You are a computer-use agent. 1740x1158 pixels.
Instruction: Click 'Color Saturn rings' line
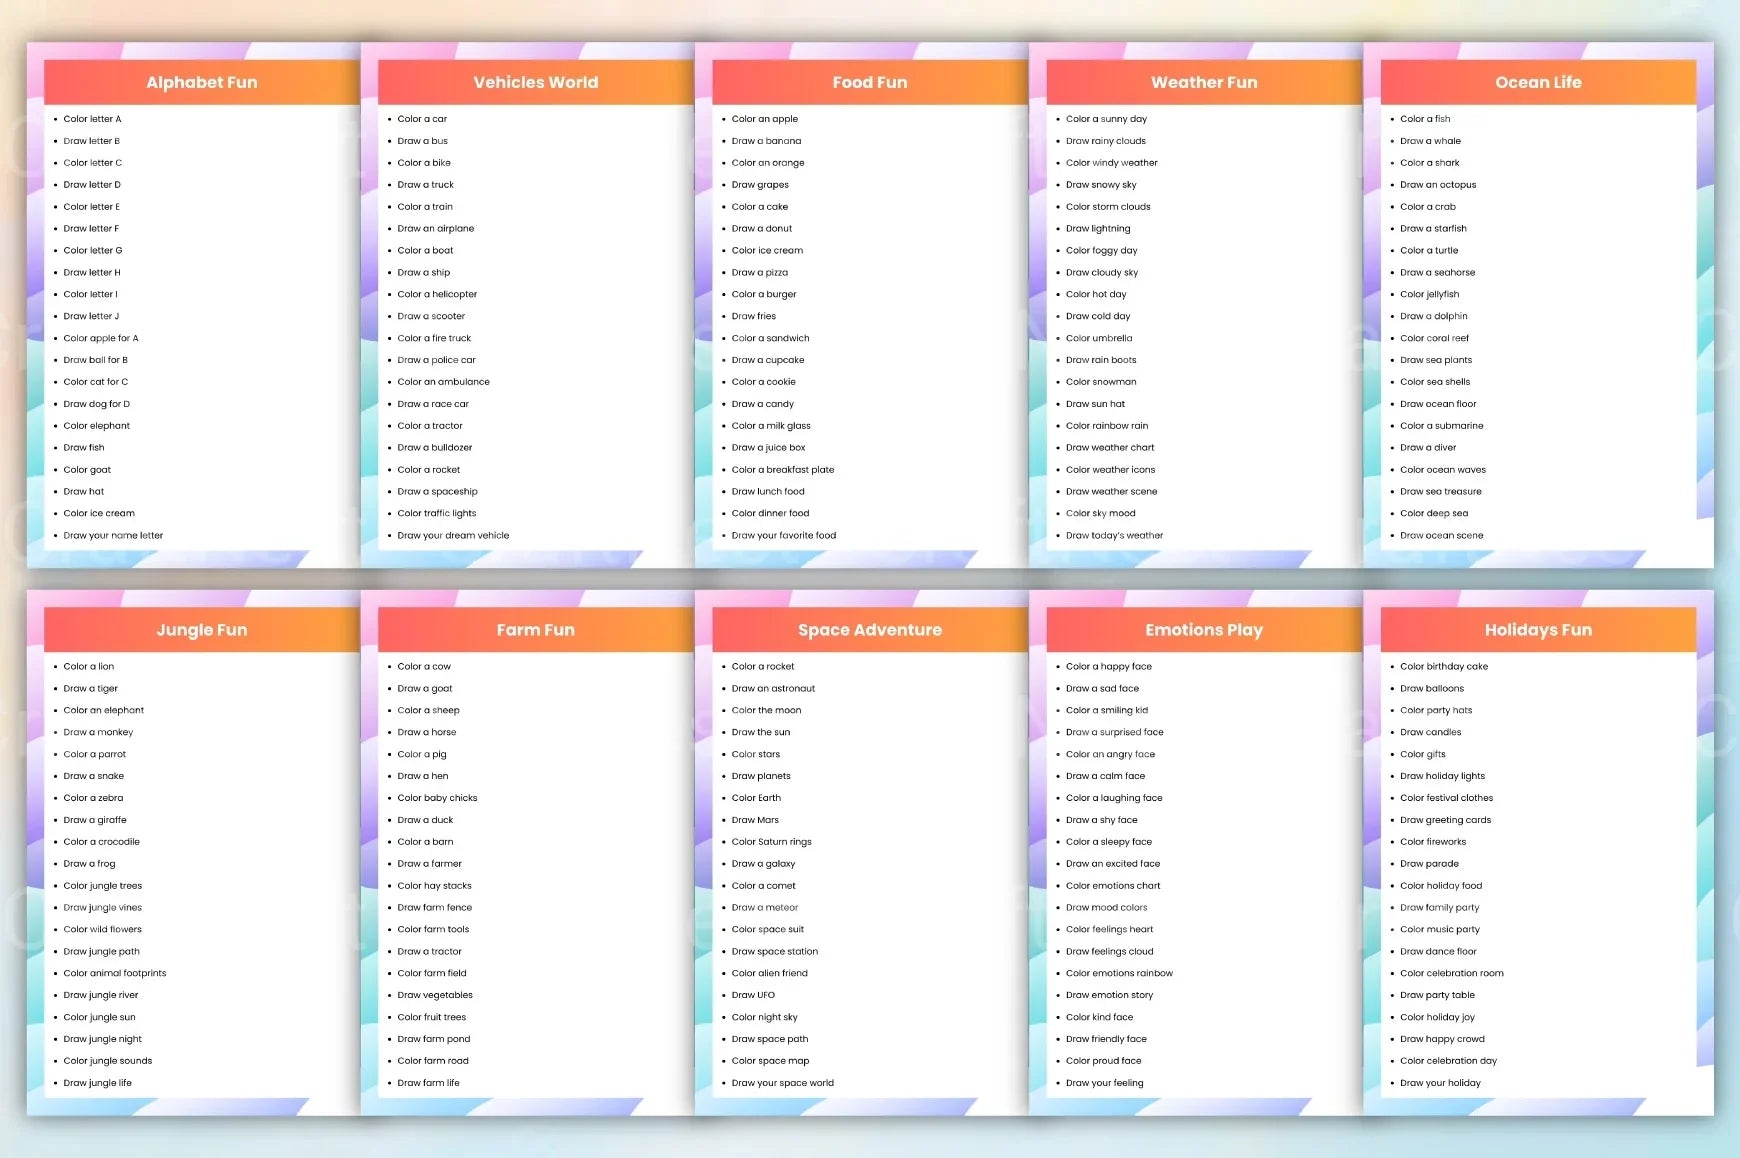coord(771,842)
